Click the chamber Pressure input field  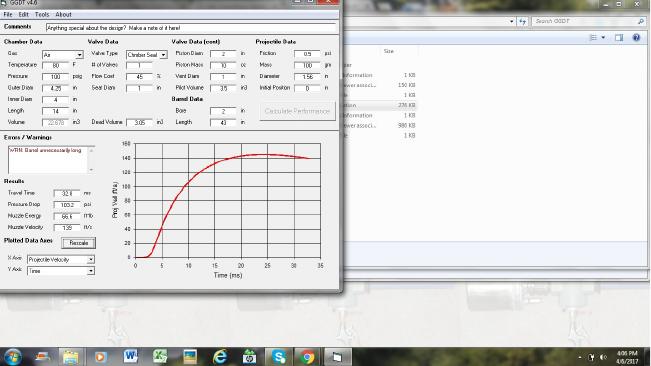[x=55, y=77]
